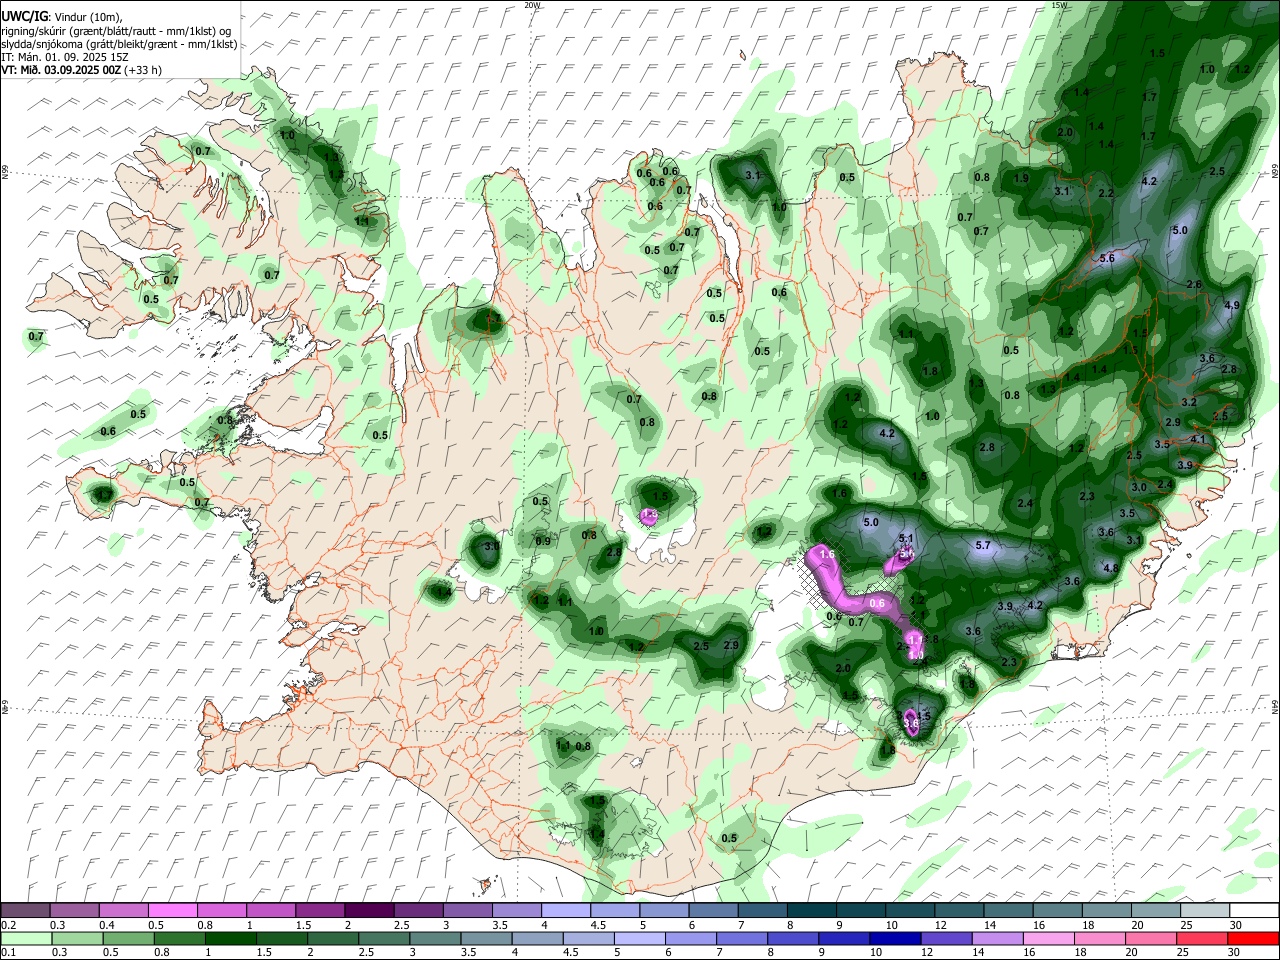Select the 0.6 label inside the pink sleet band
This screenshot has height=960, width=1280.
(878, 603)
